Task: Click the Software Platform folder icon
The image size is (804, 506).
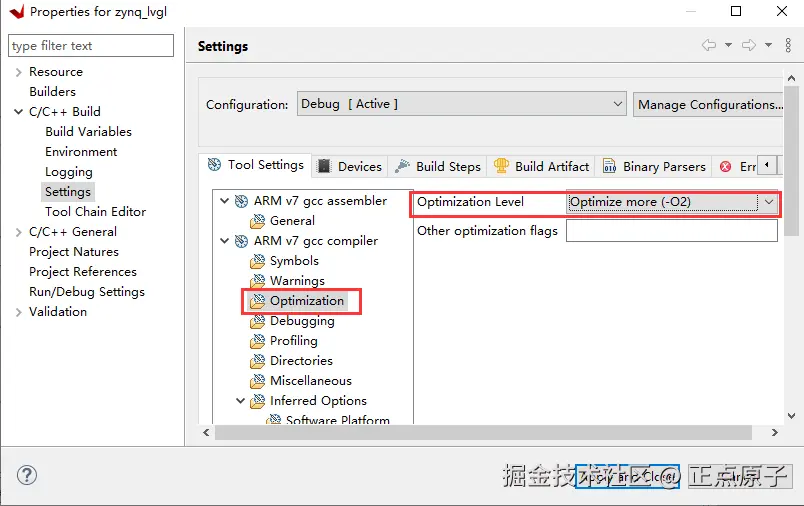Action: pos(274,419)
